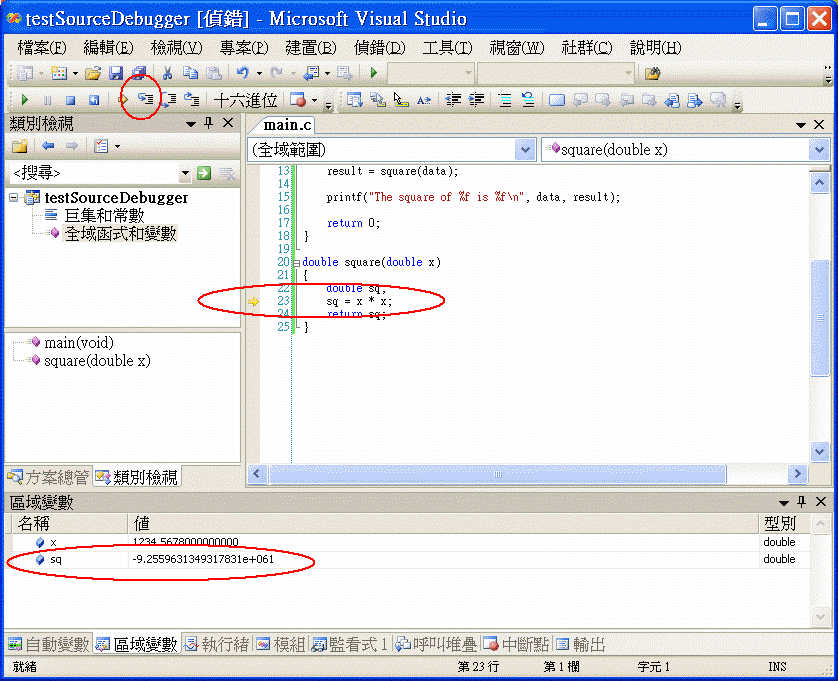Open the square(double x) members dropdown

pyautogui.click(x=819, y=150)
